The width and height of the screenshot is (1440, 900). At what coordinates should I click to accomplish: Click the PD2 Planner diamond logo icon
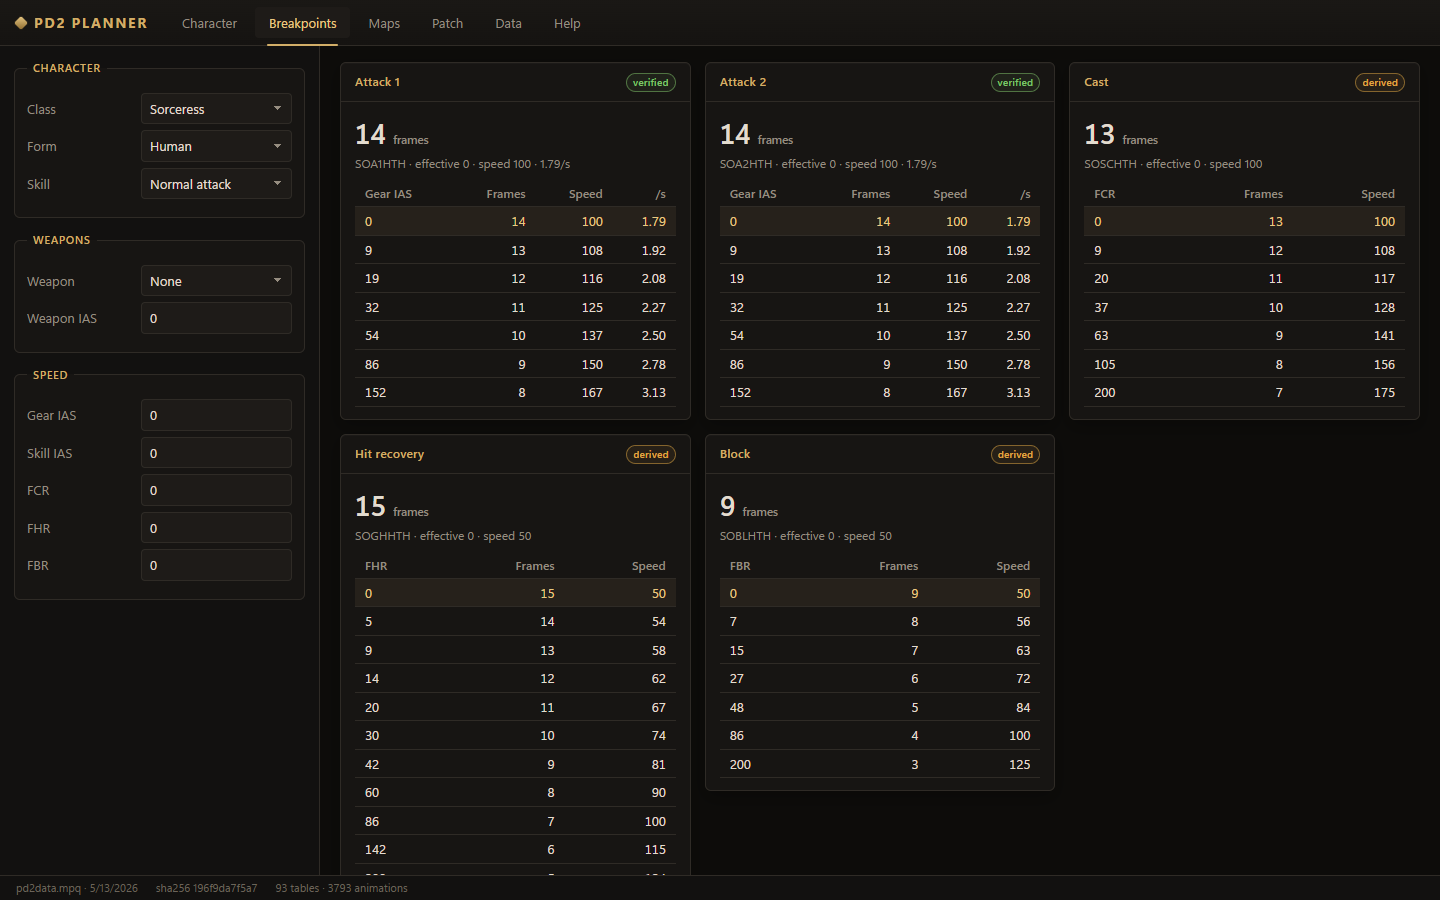pos(21,23)
